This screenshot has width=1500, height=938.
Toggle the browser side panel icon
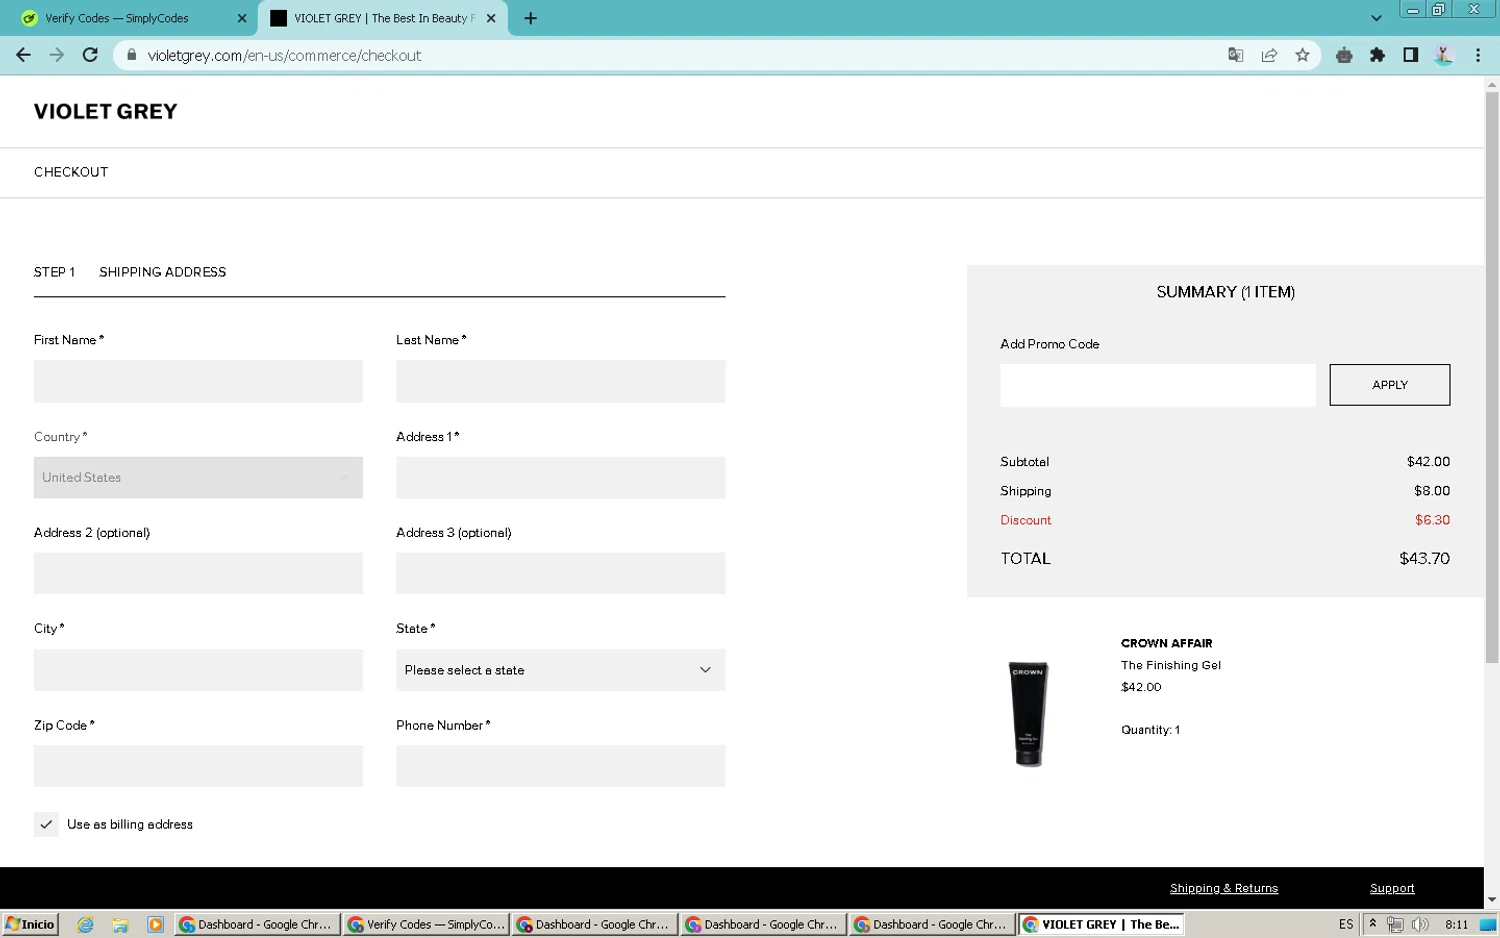1410,55
